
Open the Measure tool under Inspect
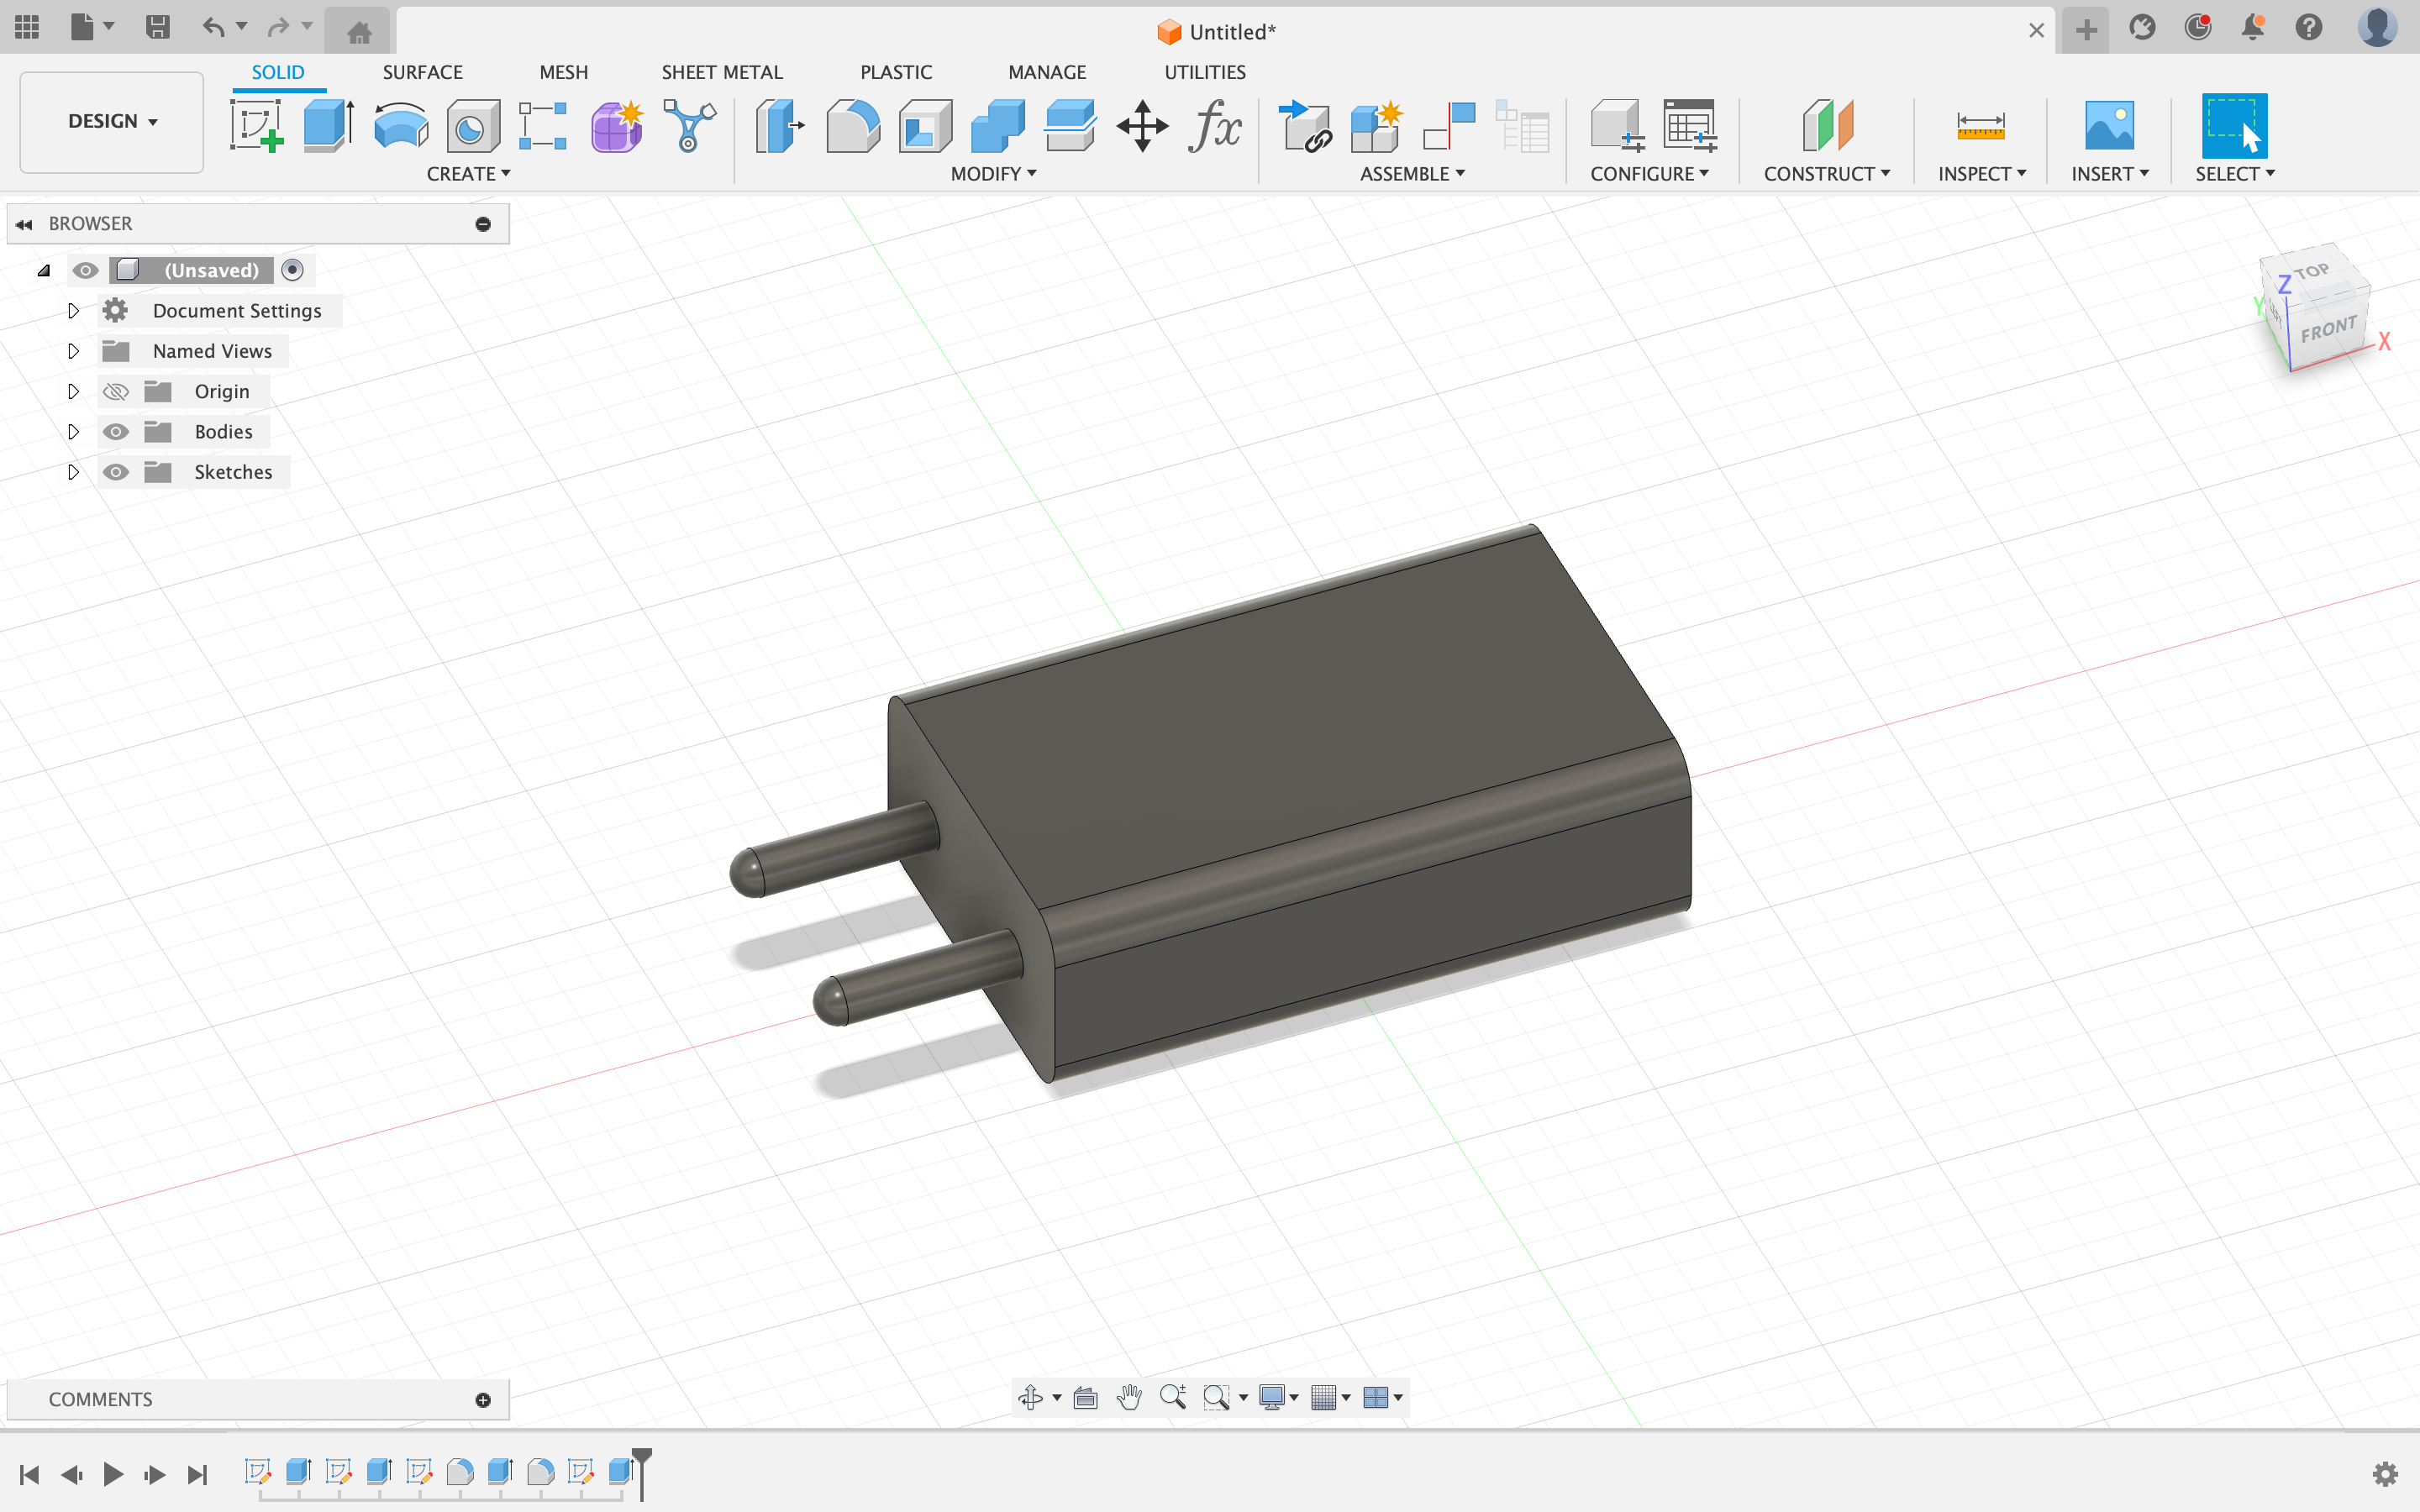tap(1980, 126)
